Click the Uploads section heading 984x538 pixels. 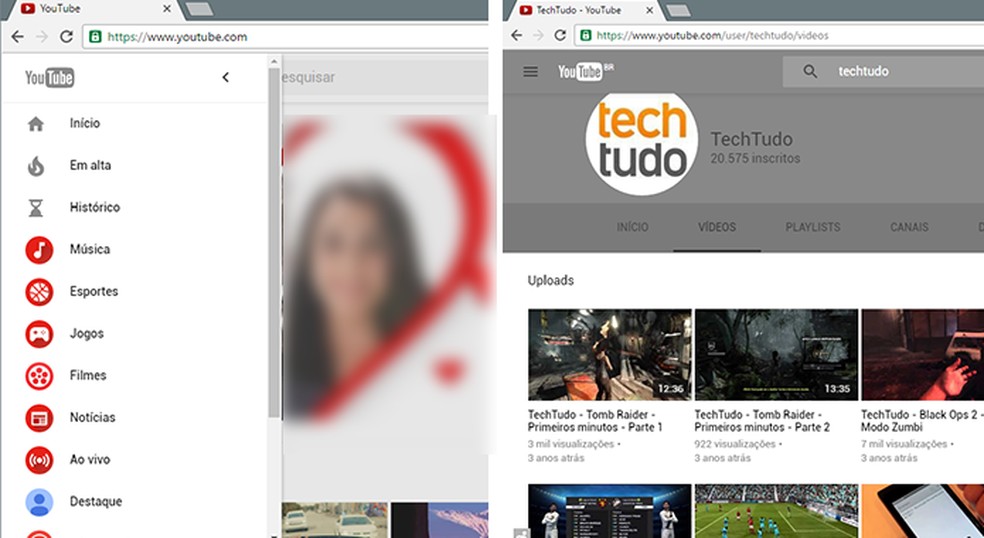pyautogui.click(x=550, y=281)
